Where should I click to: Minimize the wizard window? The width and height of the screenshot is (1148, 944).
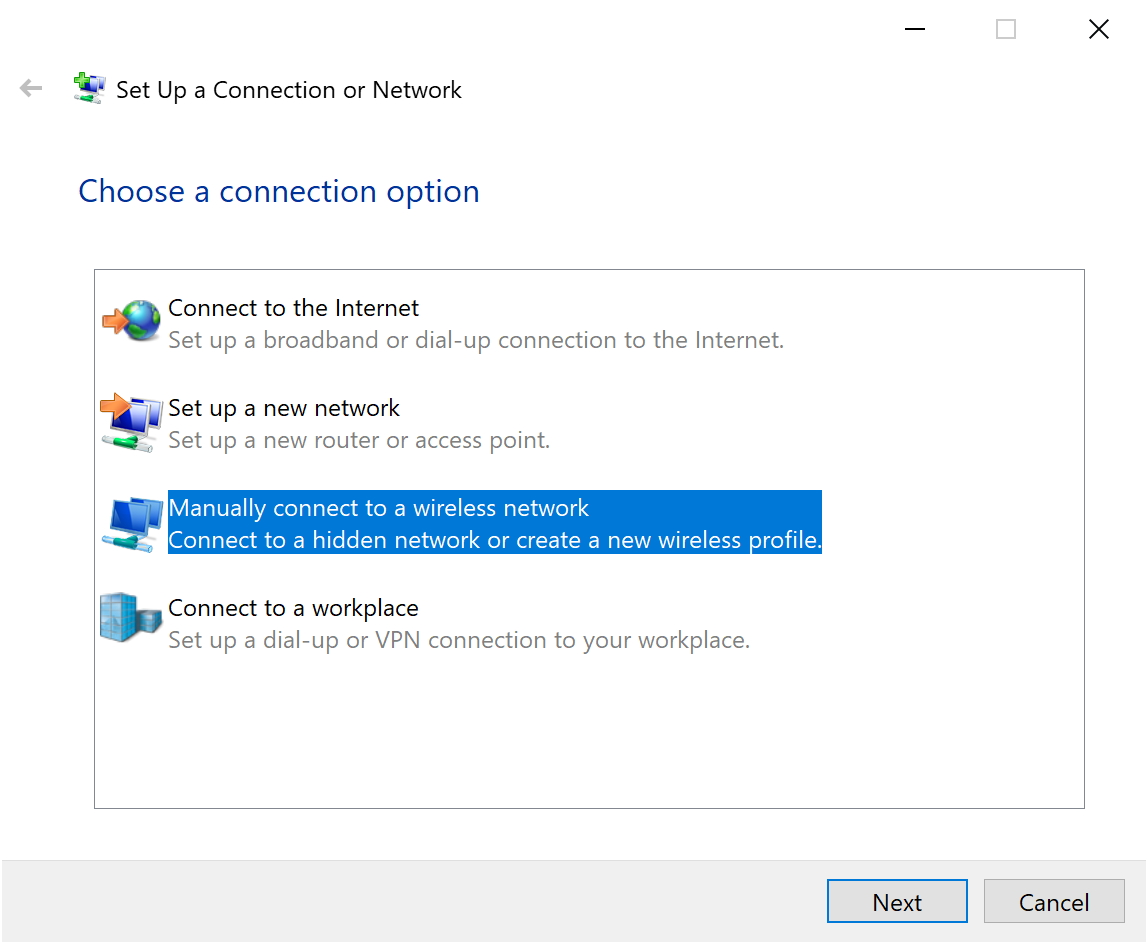click(x=914, y=29)
